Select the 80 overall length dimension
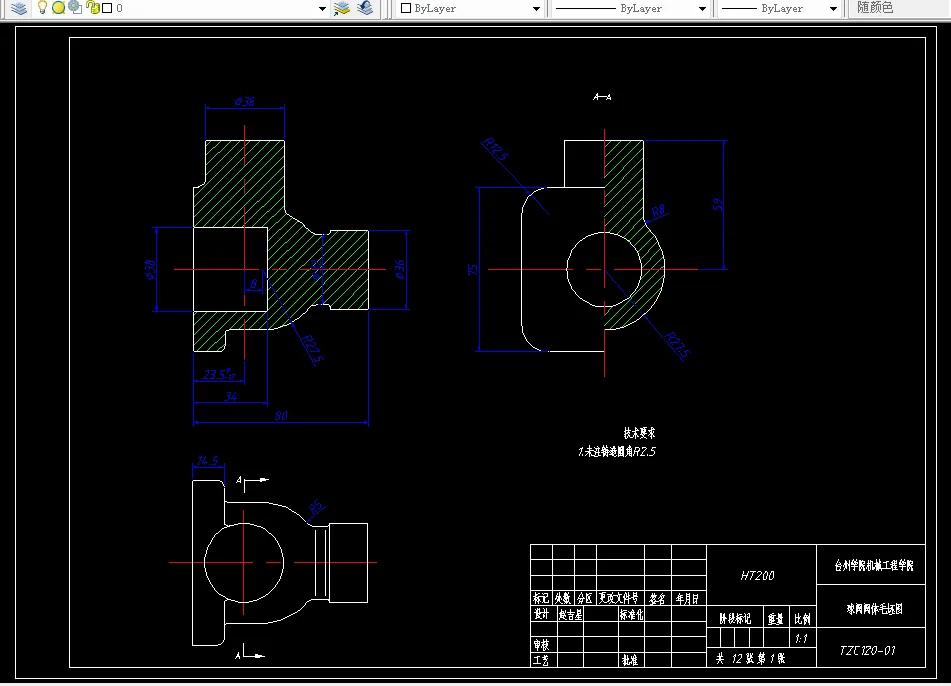This screenshot has height=686, width=951. (281, 416)
